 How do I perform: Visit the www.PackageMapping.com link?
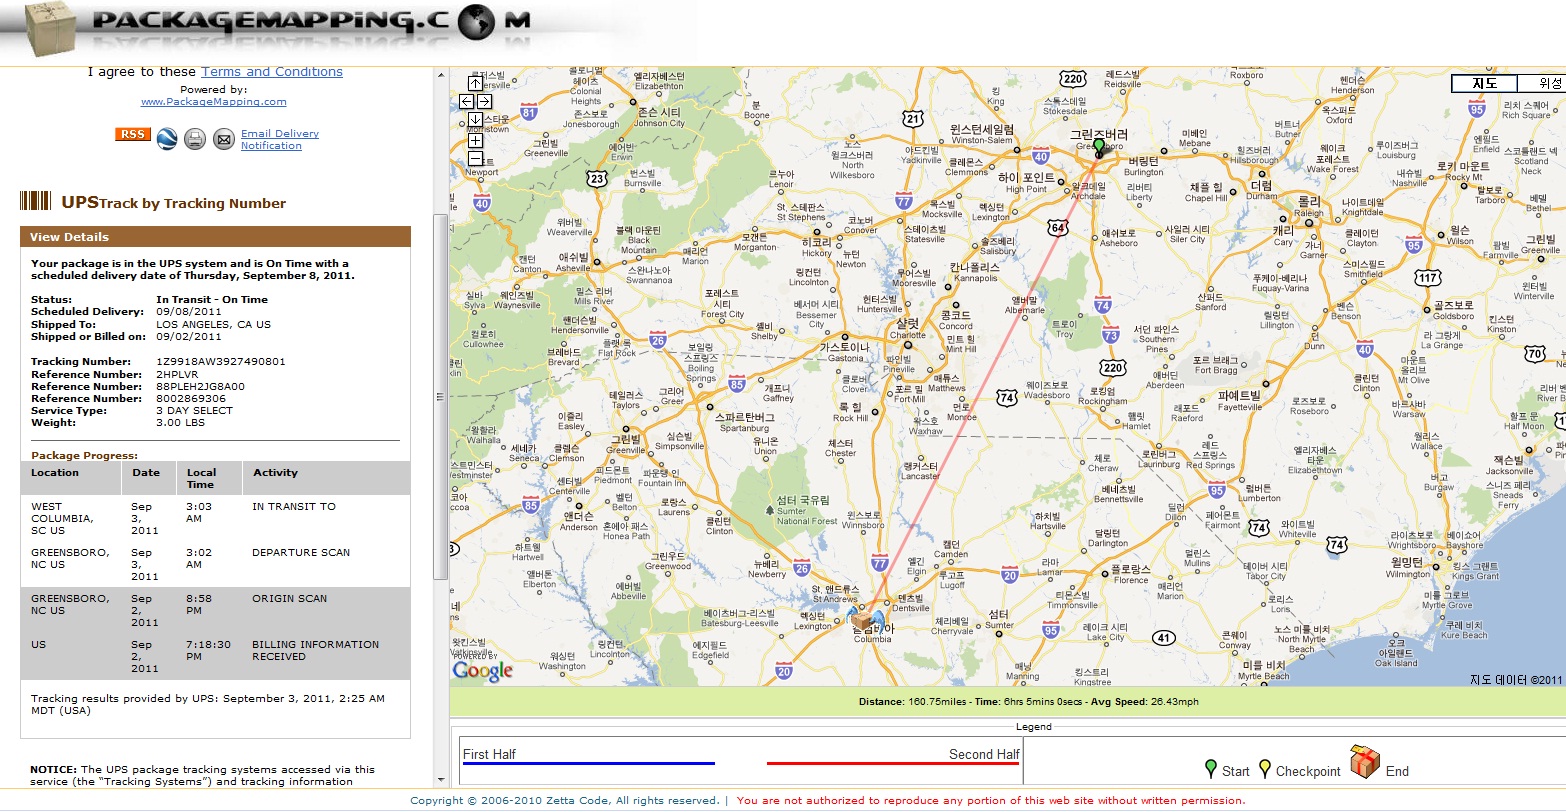(x=214, y=102)
